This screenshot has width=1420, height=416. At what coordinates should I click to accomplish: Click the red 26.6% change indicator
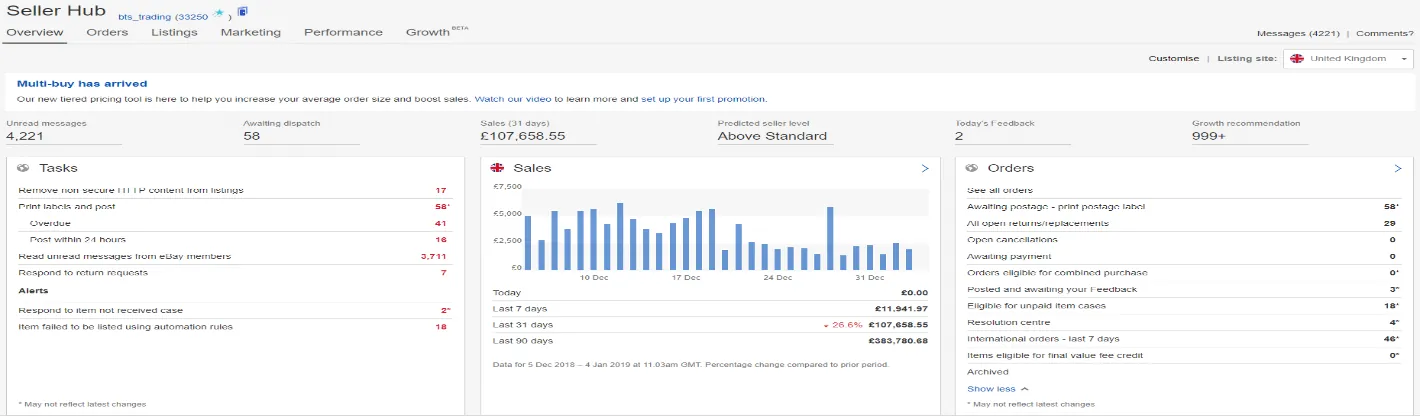(841, 324)
